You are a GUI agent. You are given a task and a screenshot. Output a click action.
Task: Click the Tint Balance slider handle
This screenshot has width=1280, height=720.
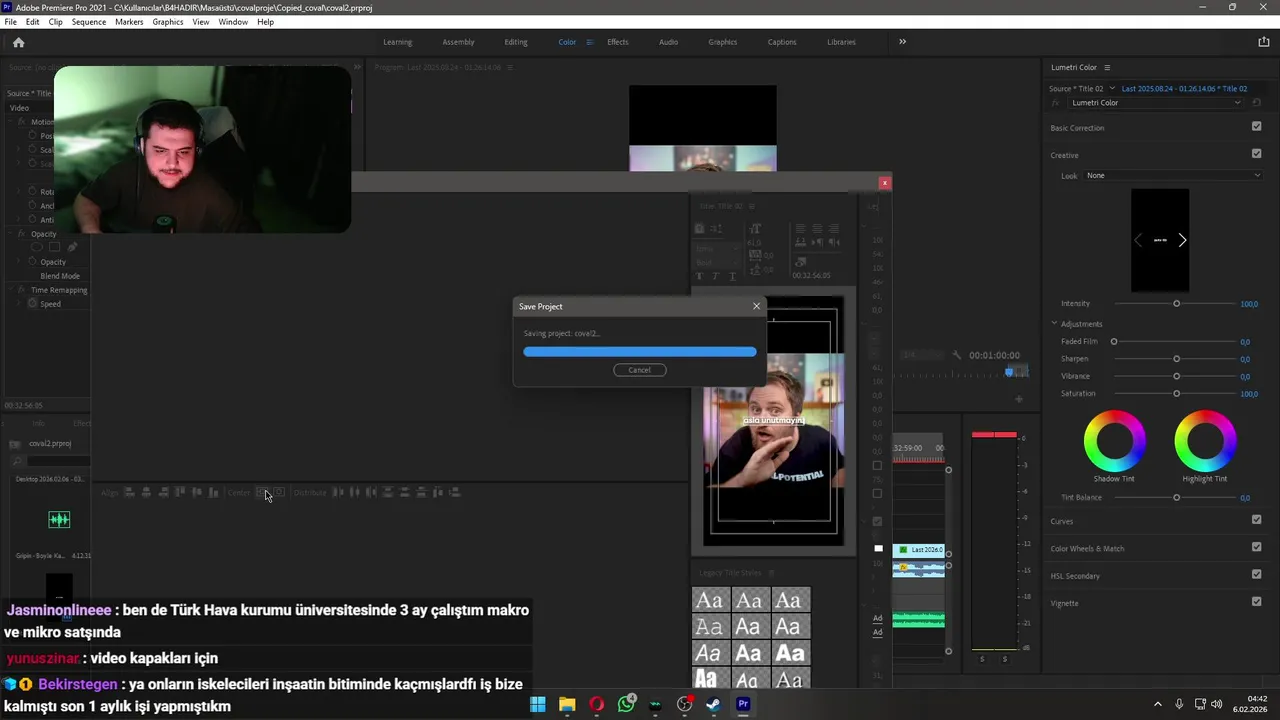pos(1176,497)
